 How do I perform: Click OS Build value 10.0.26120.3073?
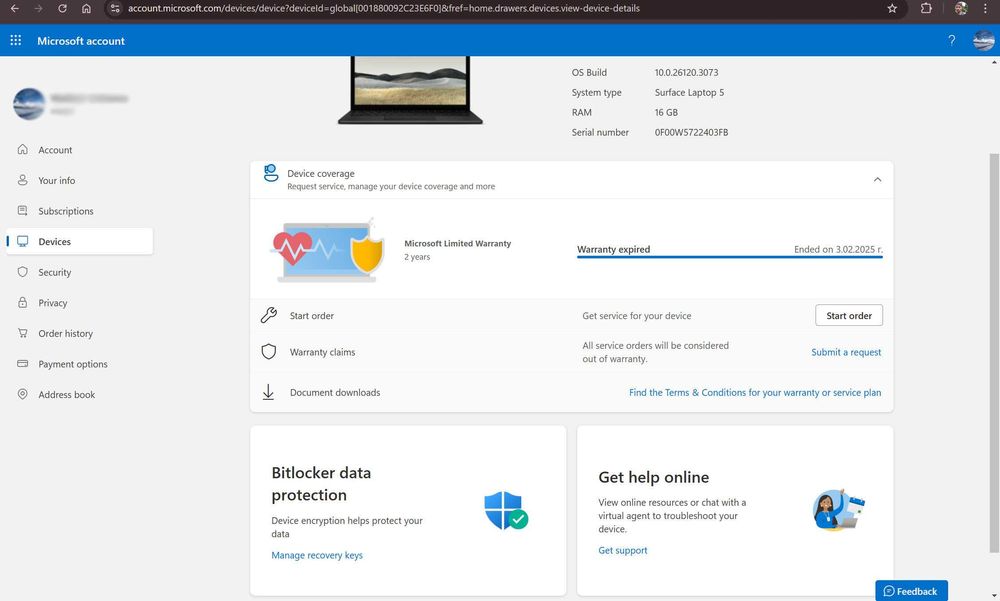[686, 72]
